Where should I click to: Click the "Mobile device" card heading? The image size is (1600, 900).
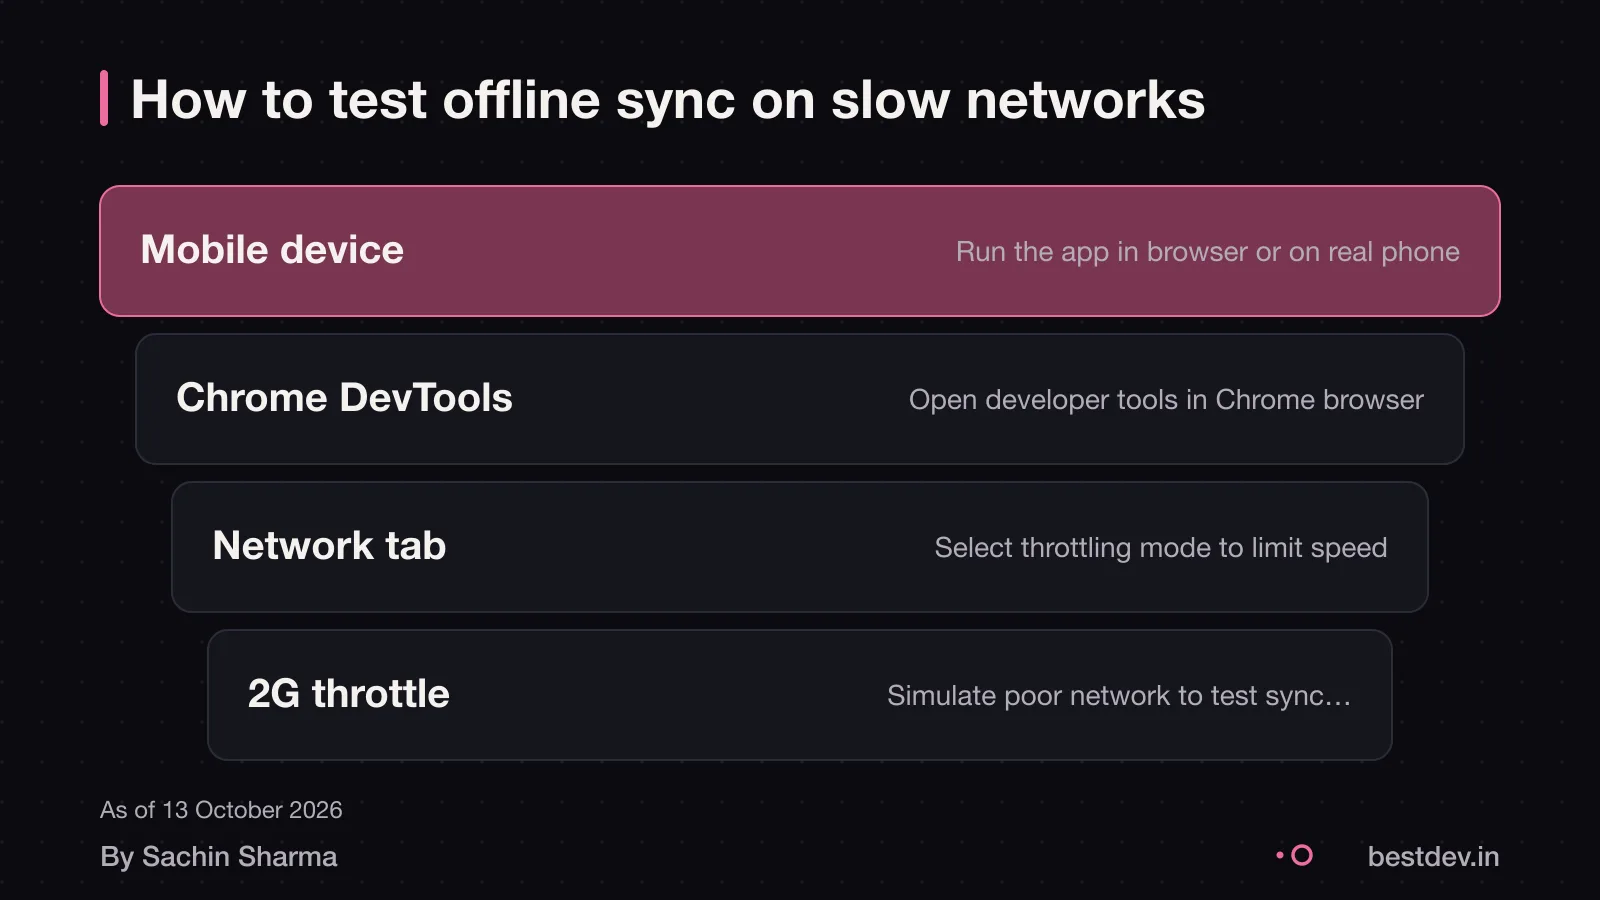coord(272,250)
